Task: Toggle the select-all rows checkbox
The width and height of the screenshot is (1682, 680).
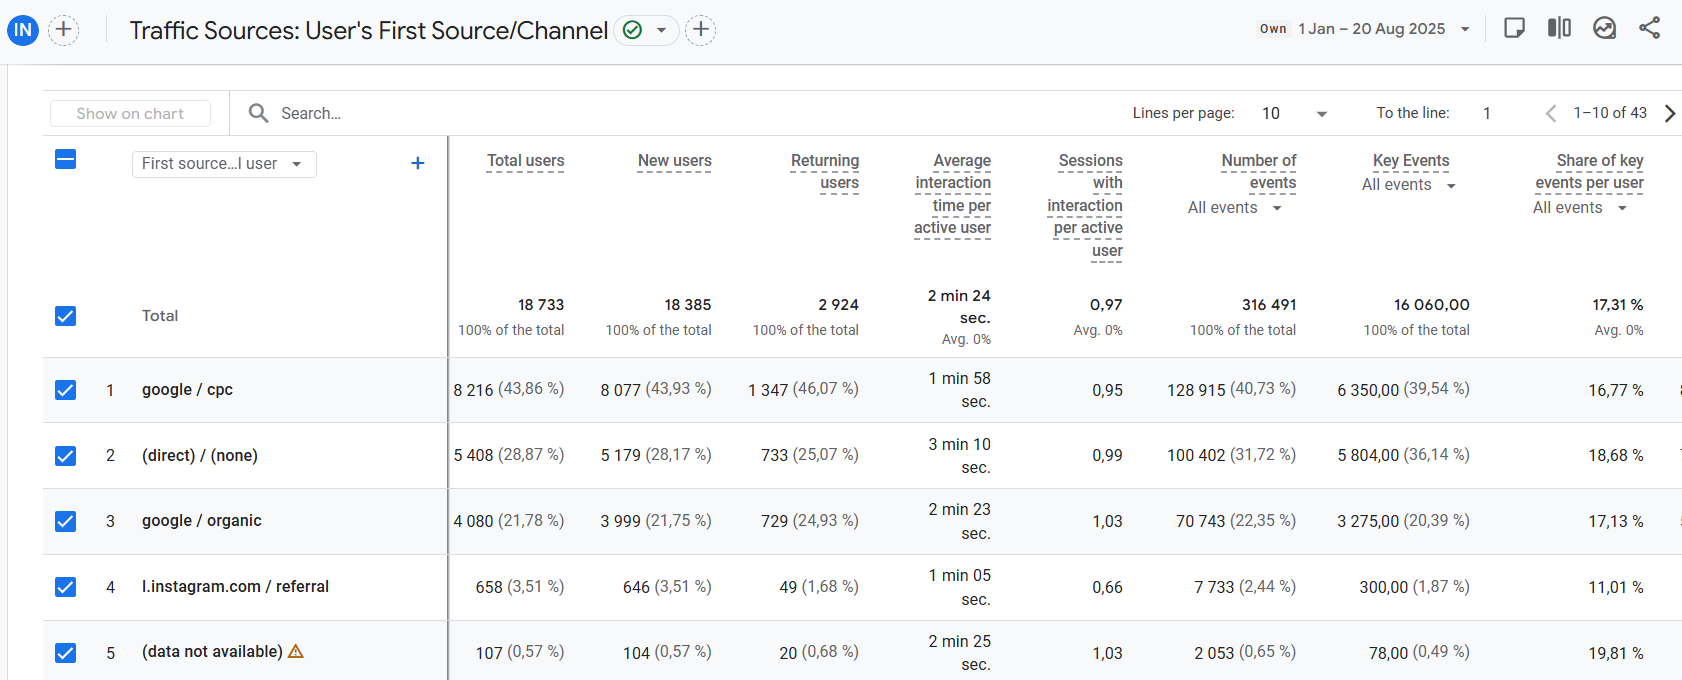Action: 65,159
